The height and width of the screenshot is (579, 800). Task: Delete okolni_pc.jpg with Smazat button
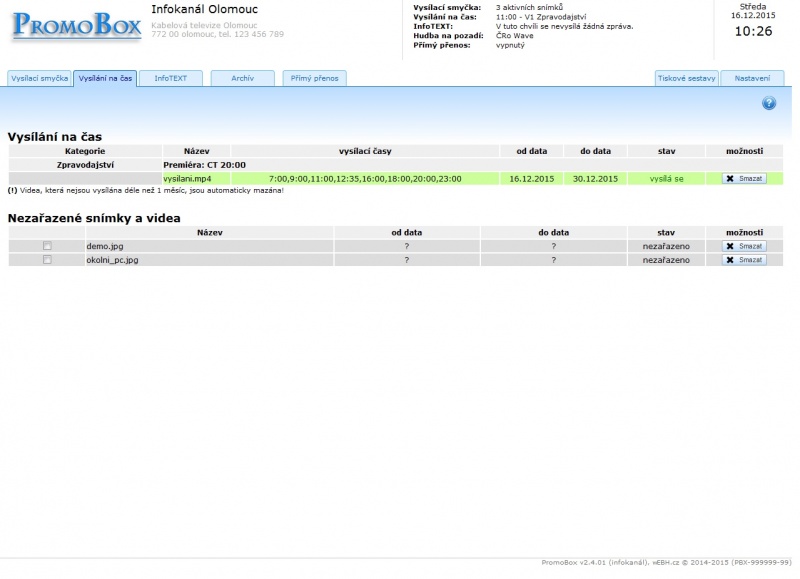point(744,260)
